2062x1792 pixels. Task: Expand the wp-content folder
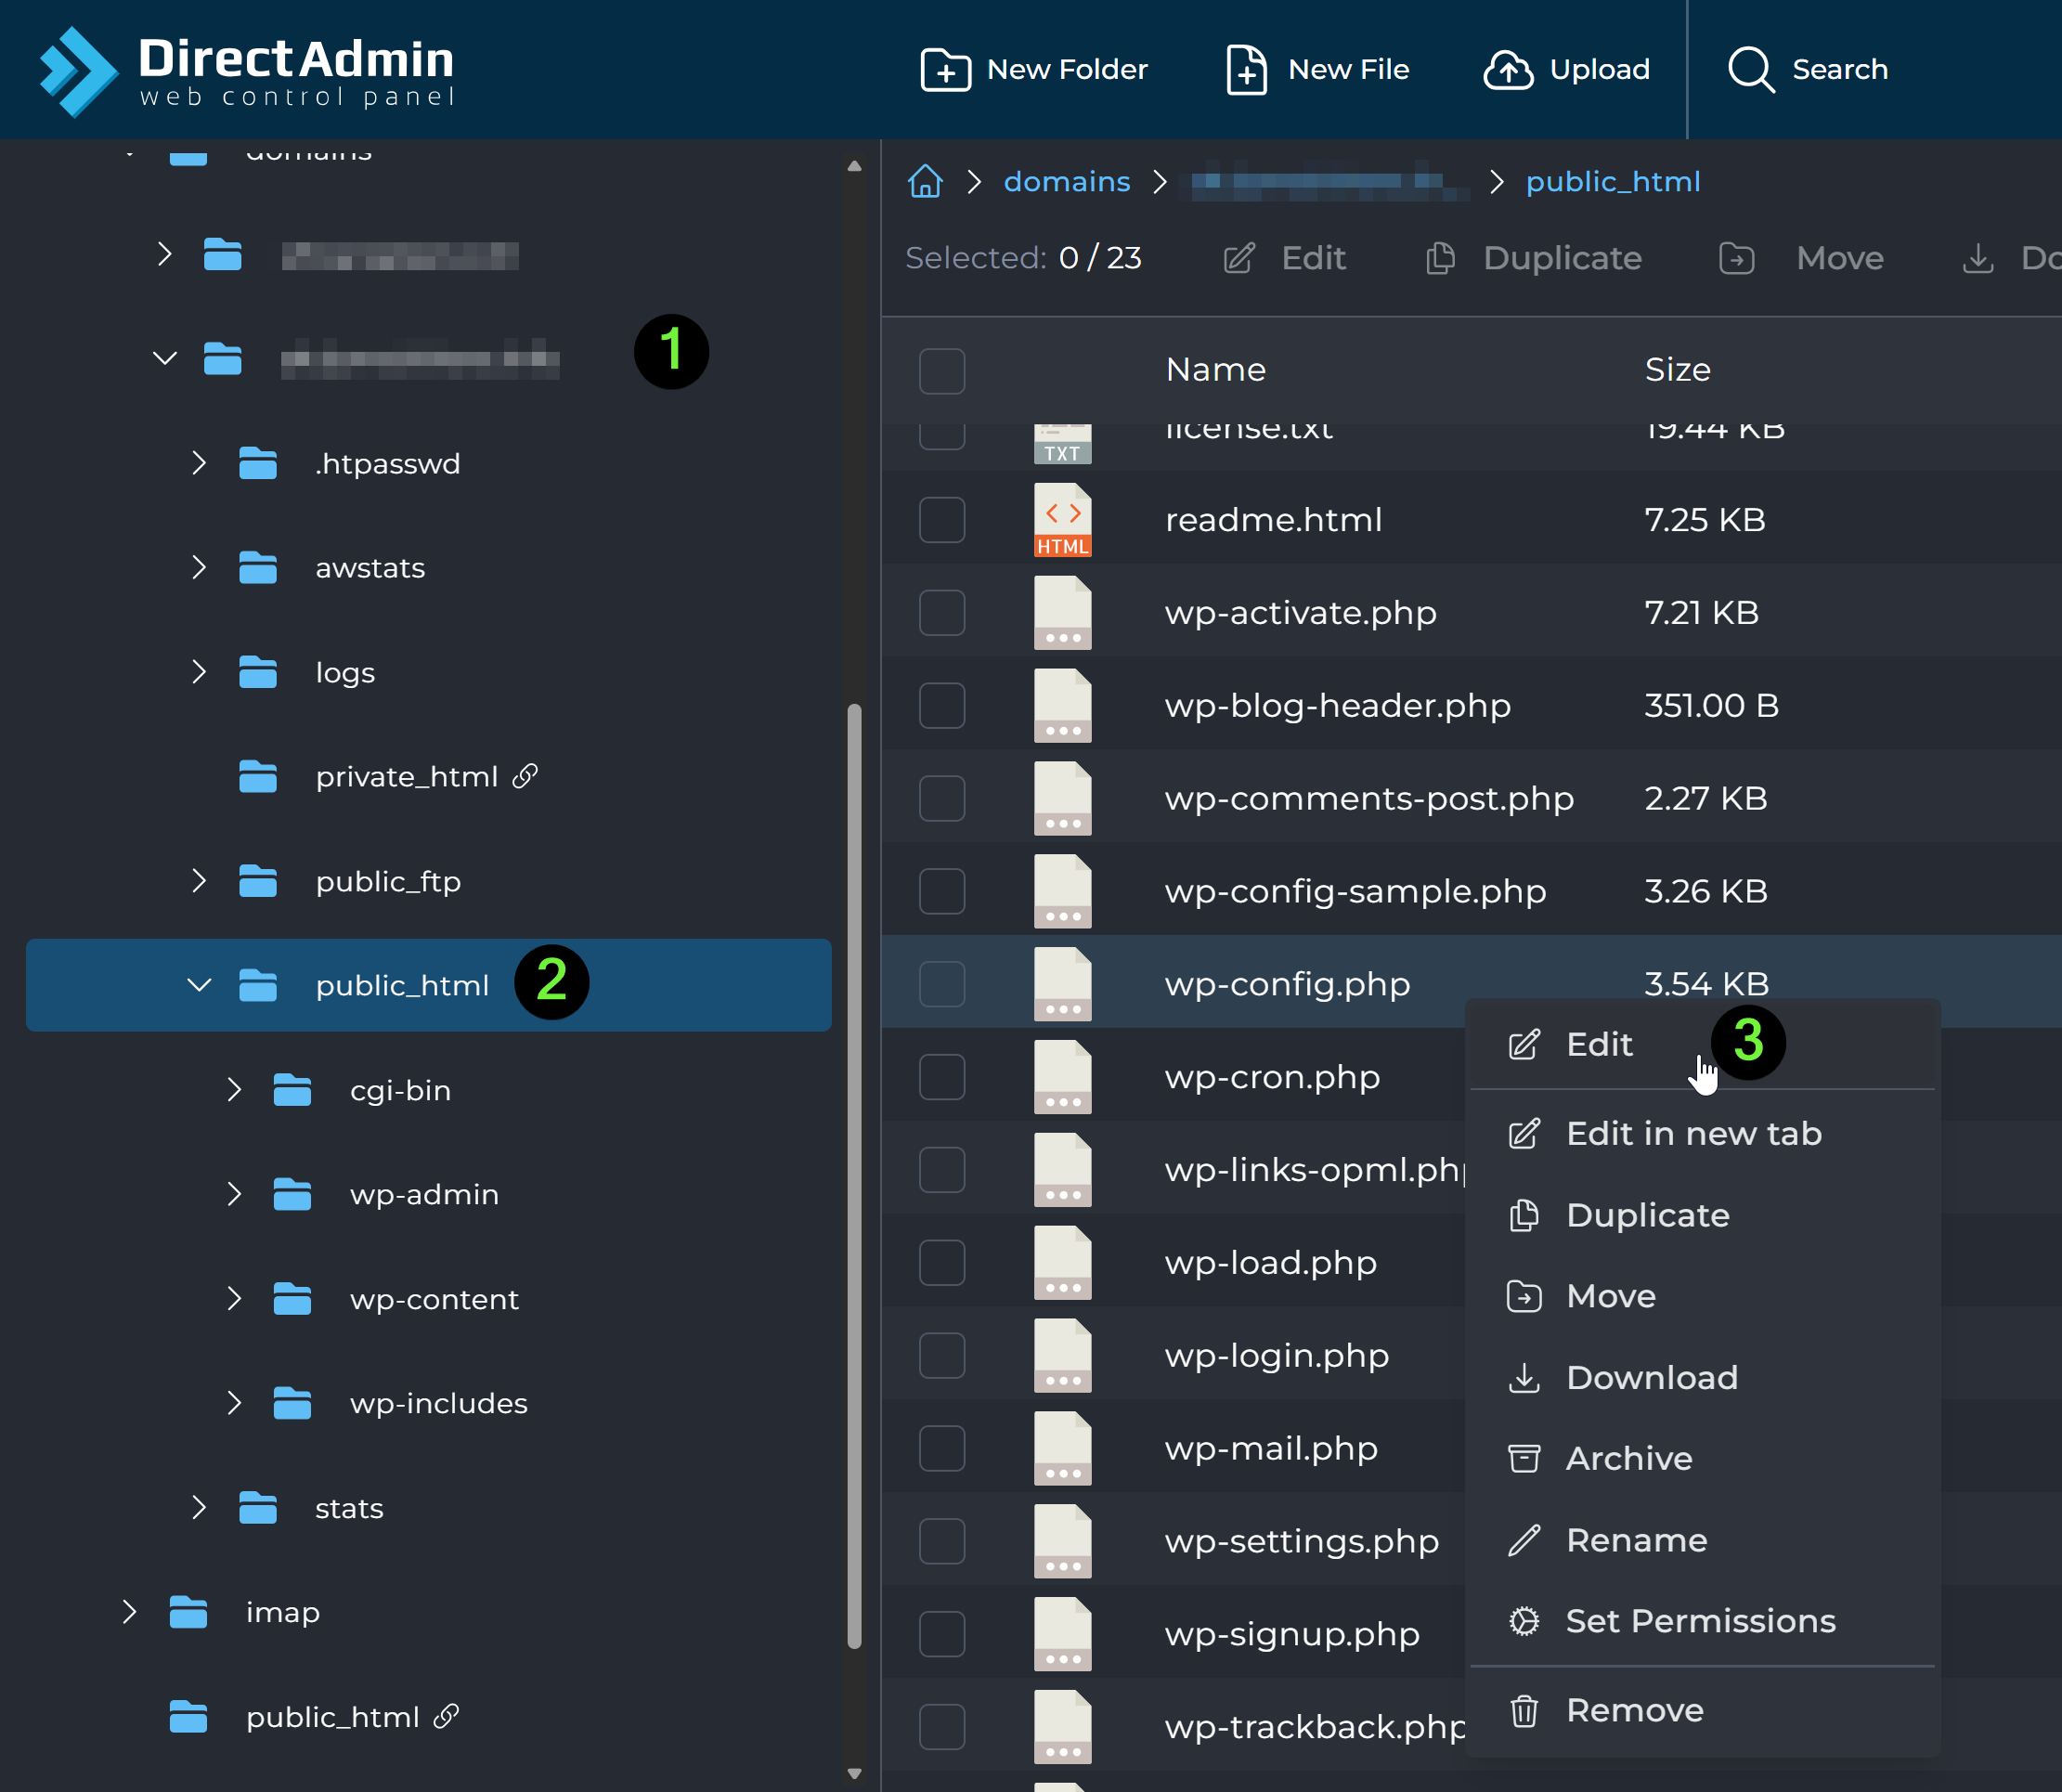point(234,1299)
